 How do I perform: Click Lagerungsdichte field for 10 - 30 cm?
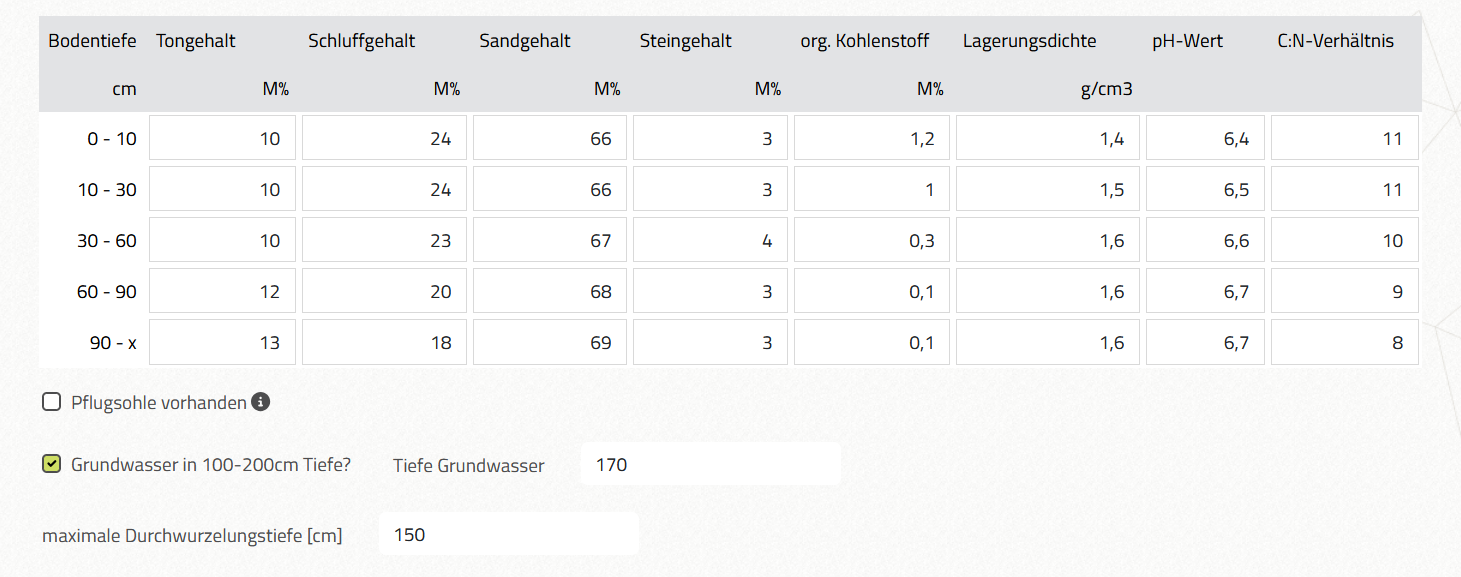(1048, 189)
